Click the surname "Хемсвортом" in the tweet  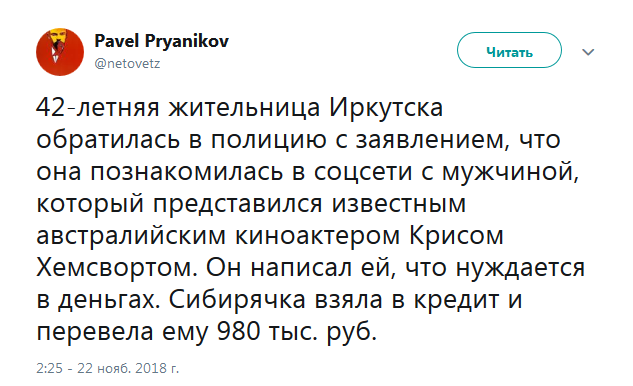tap(117, 268)
